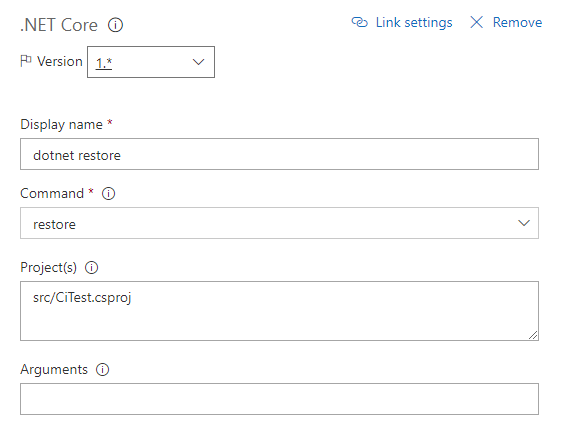The height and width of the screenshot is (431, 561).
Task: Click the Display name label
Action: (62, 124)
